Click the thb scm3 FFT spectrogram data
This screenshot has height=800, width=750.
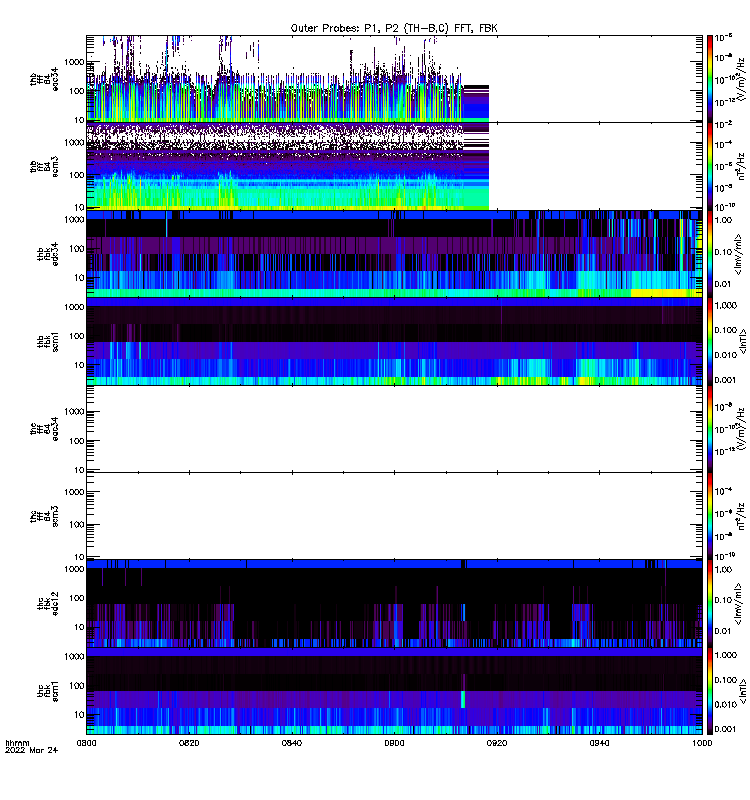point(288,166)
